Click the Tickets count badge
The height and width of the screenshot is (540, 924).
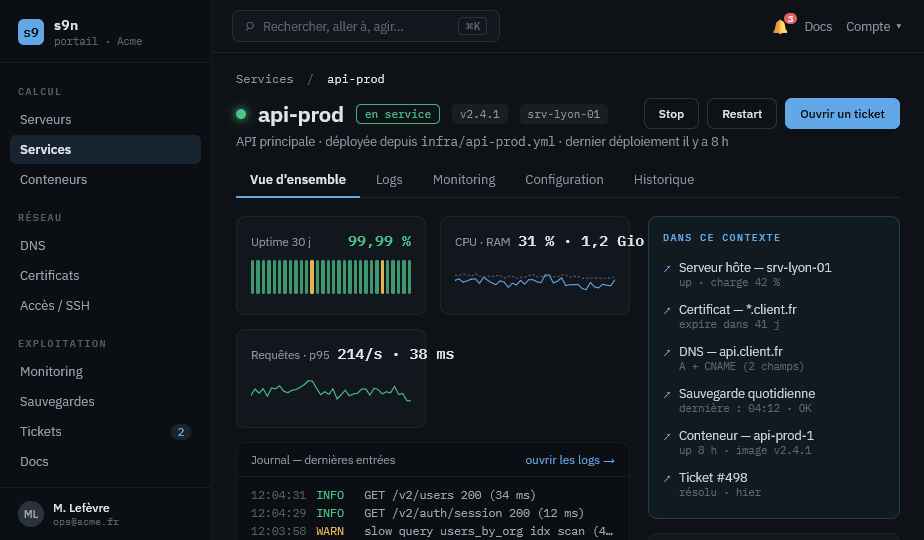(181, 432)
